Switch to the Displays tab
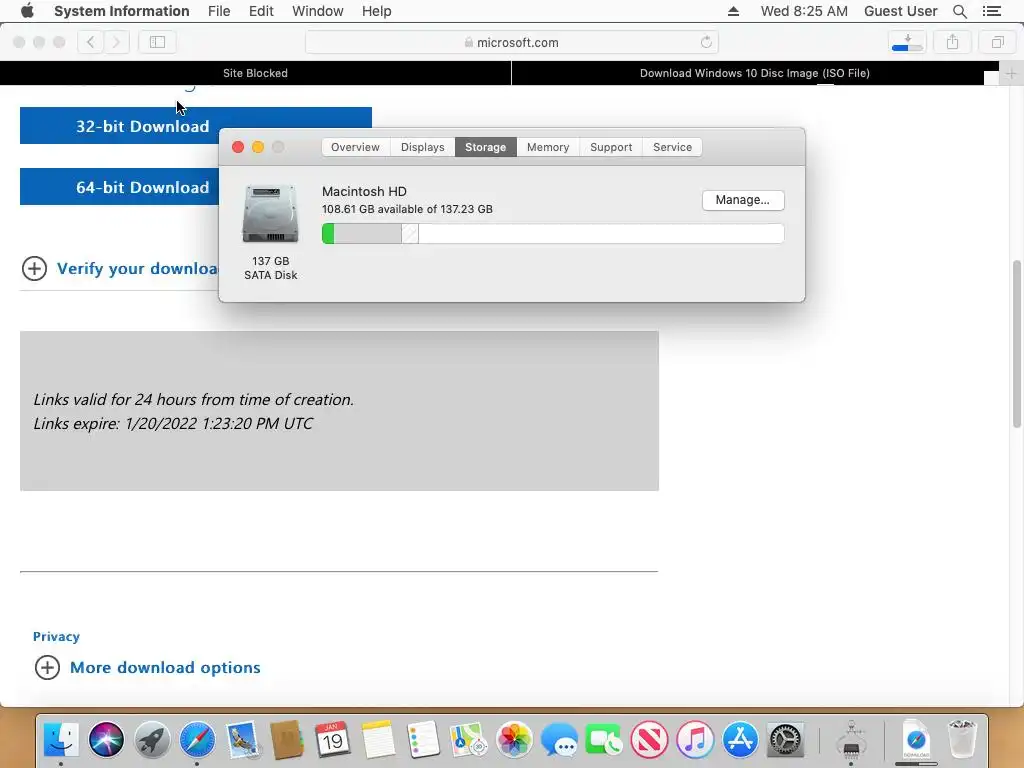 tap(423, 147)
